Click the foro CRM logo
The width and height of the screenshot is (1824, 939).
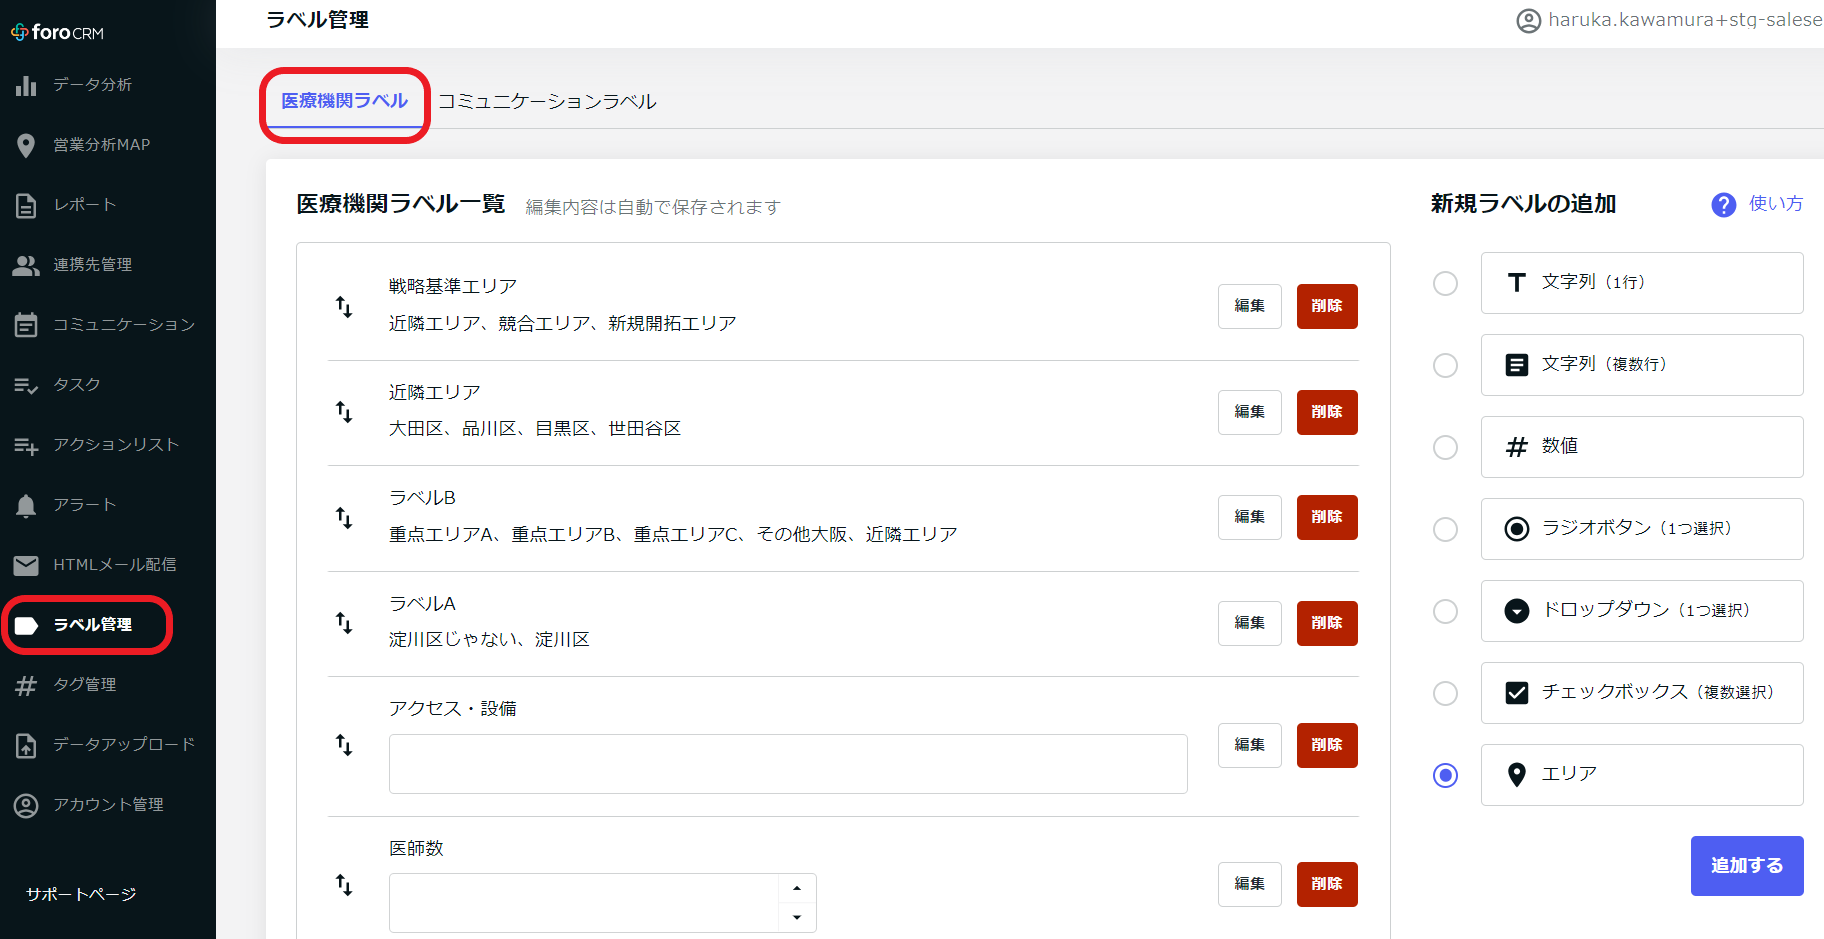57,32
